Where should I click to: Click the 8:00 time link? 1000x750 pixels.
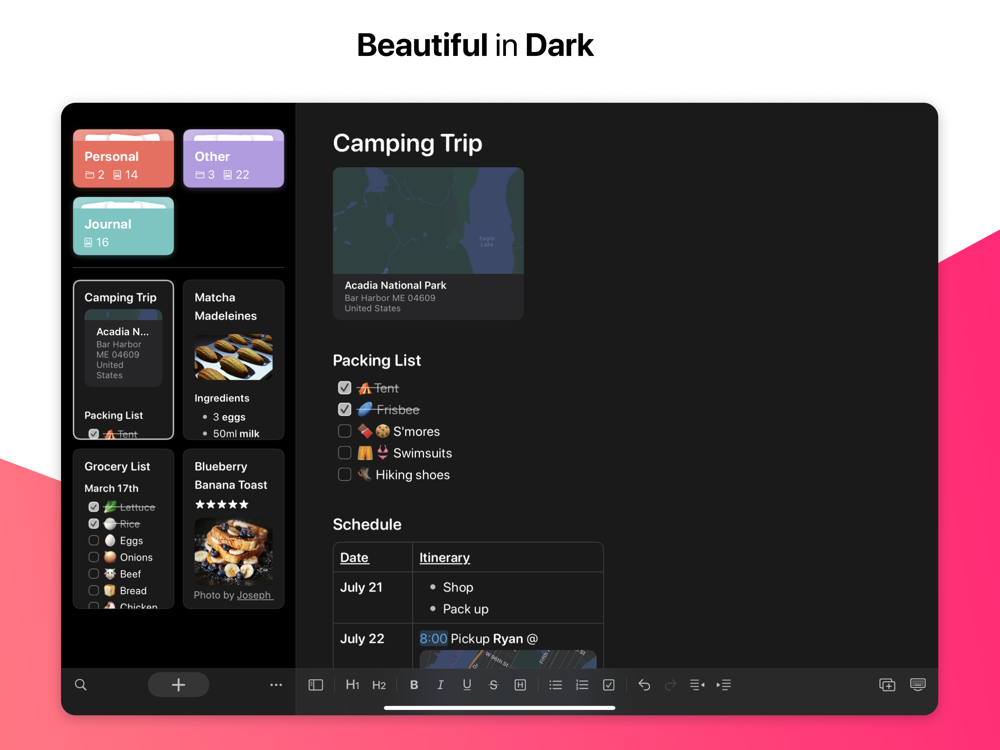(x=434, y=638)
